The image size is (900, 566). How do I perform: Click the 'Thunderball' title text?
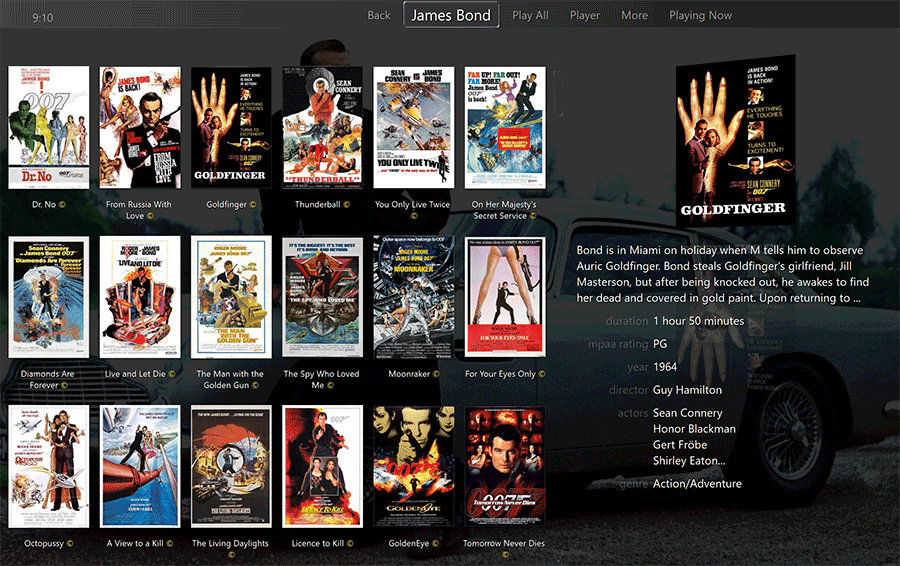[x=317, y=204]
